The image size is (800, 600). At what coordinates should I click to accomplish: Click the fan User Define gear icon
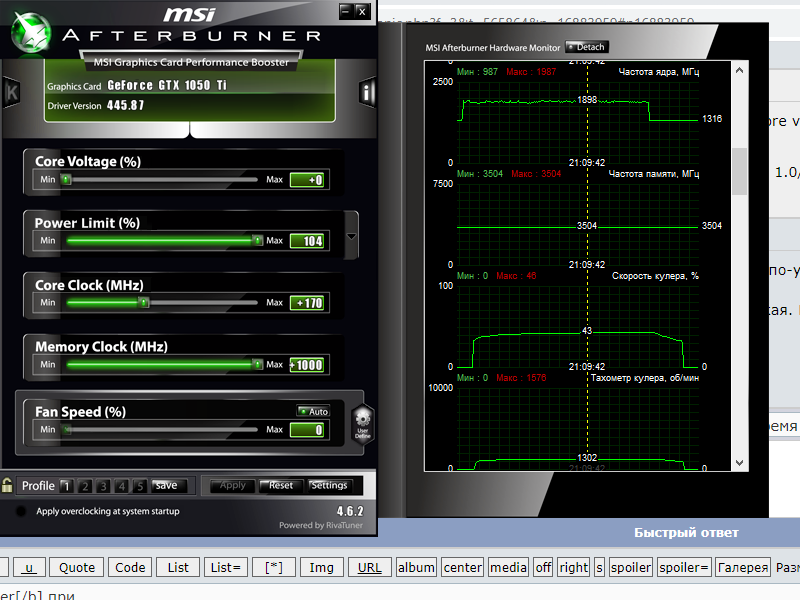pyautogui.click(x=362, y=423)
